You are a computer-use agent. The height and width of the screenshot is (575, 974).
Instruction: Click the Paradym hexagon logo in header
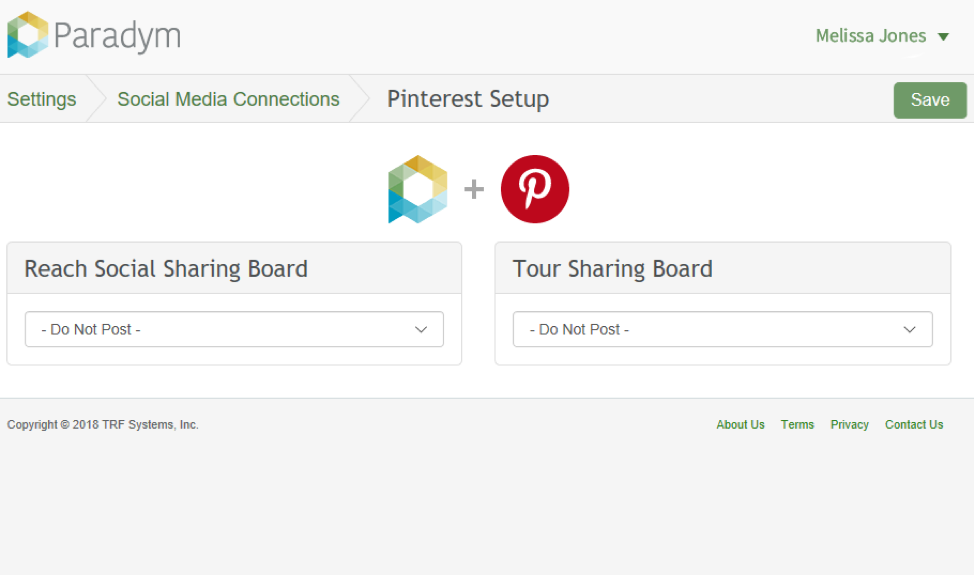point(27,35)
